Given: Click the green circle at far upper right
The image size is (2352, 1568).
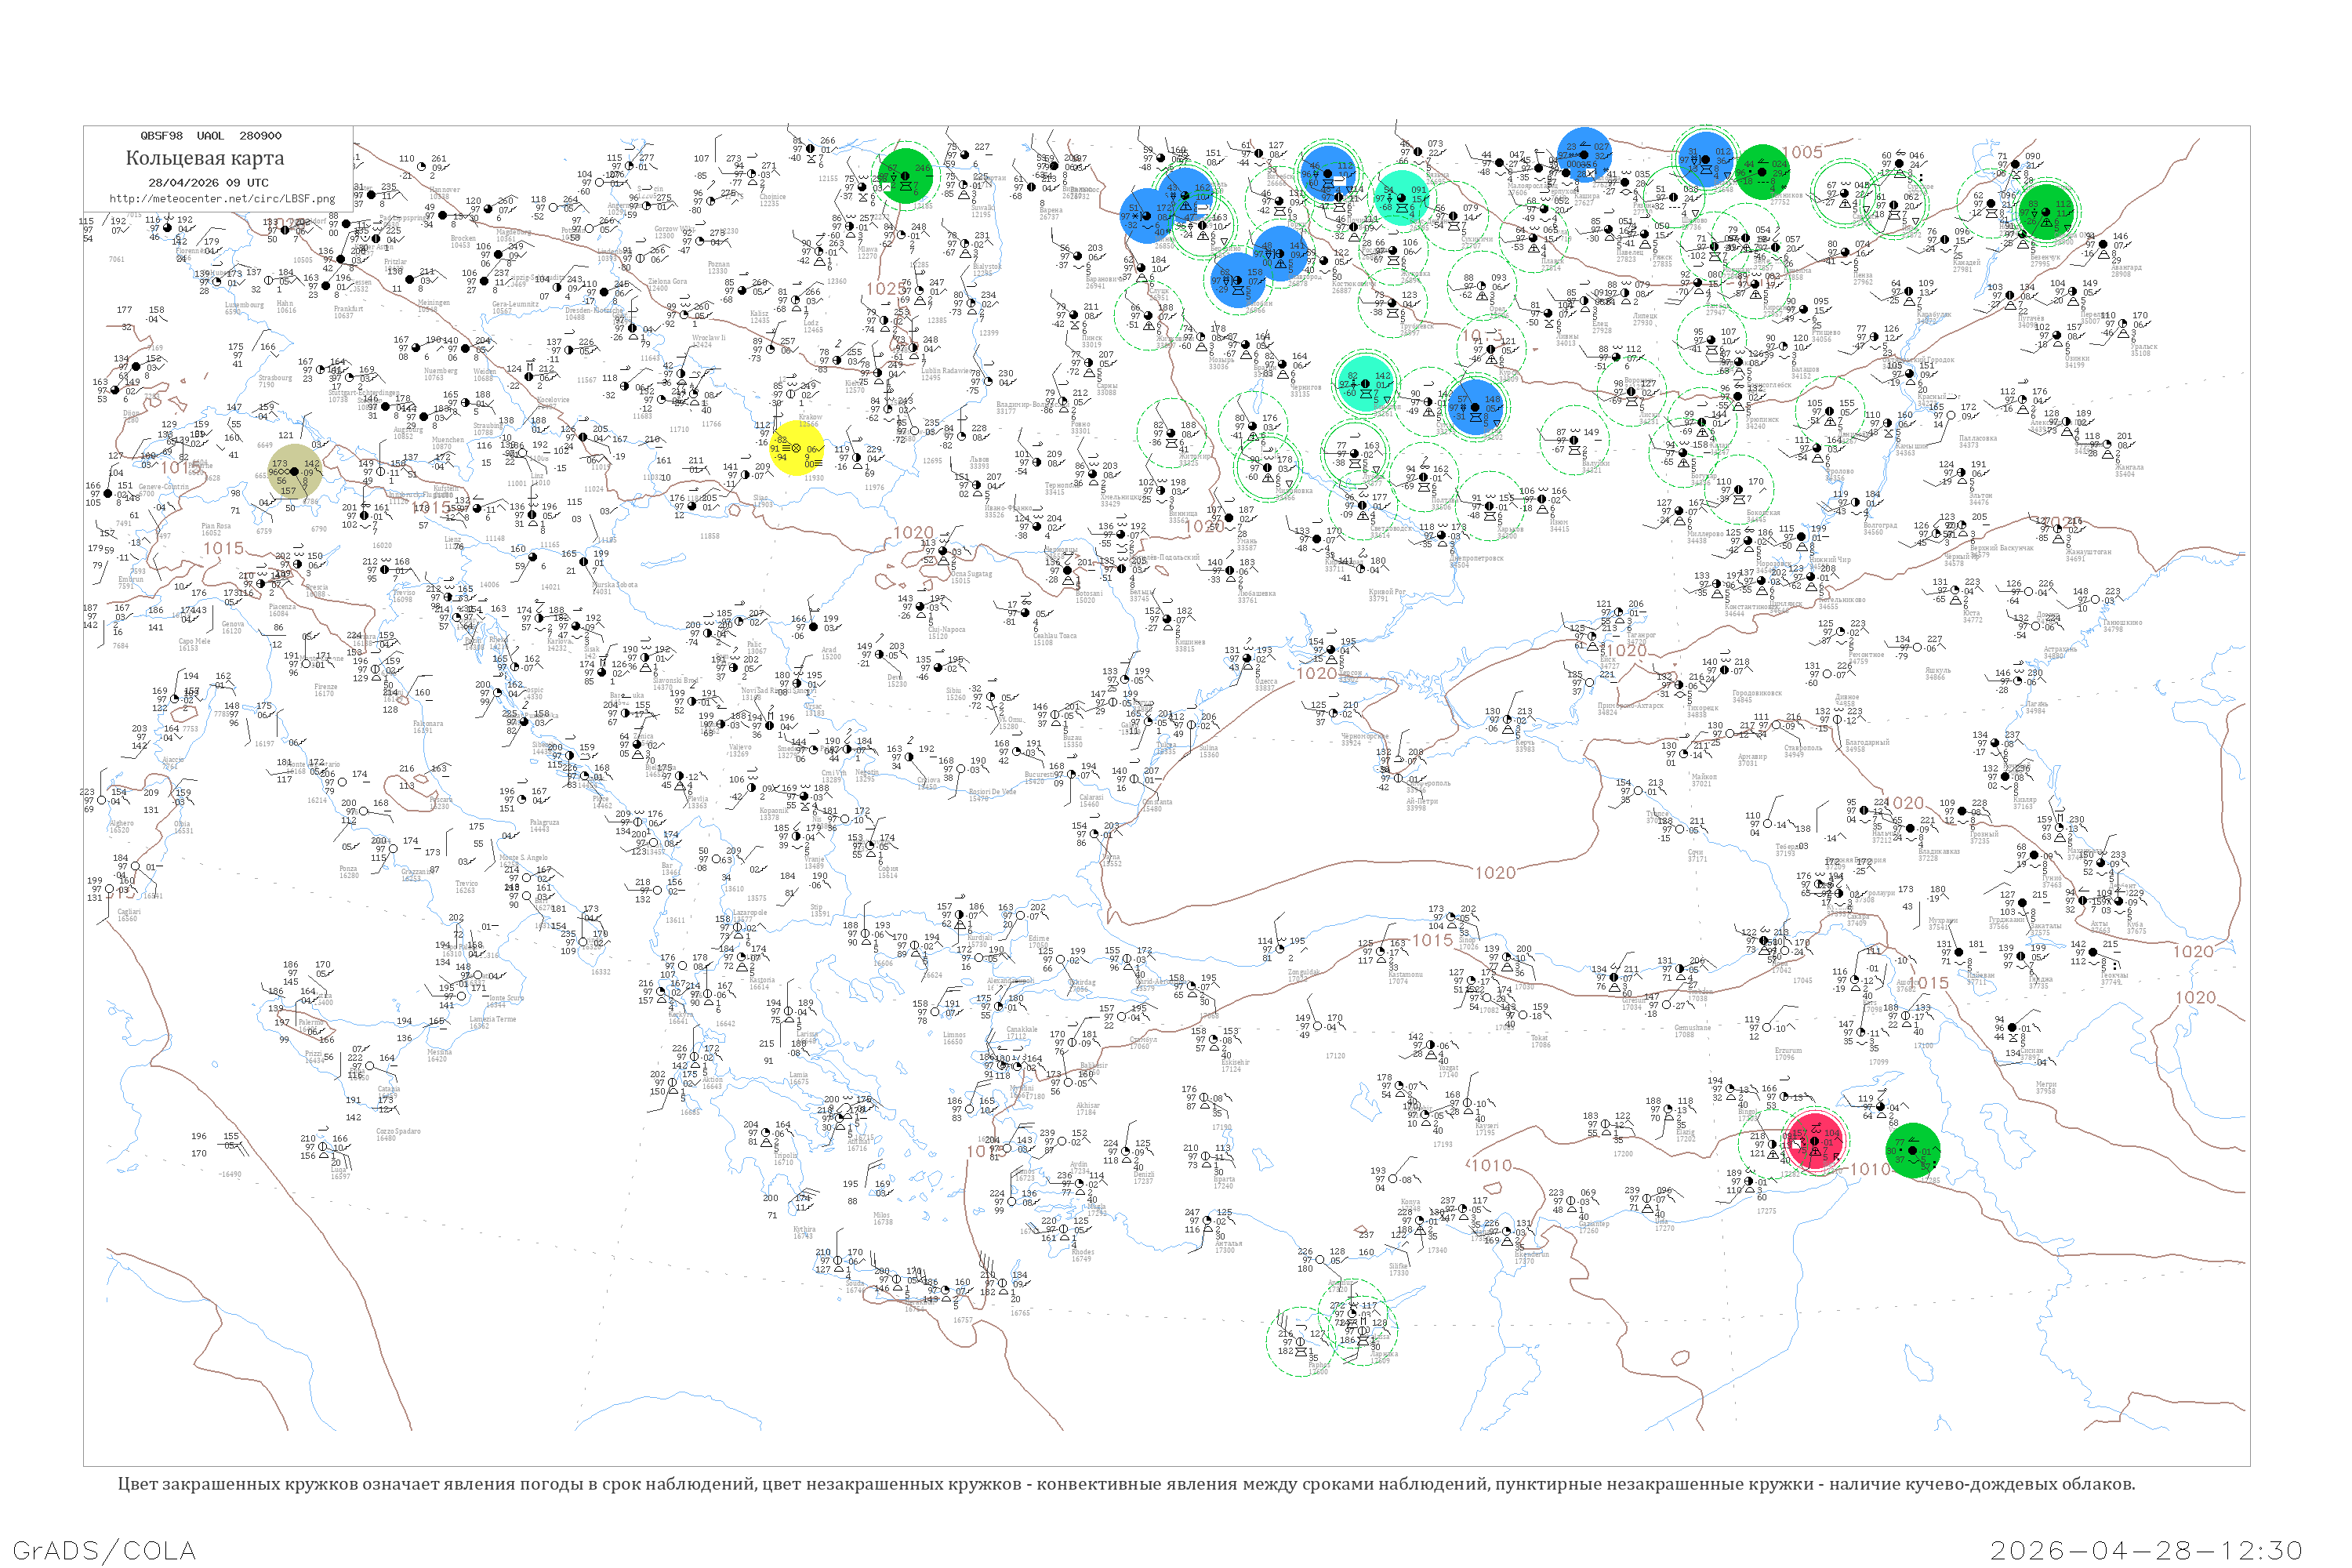Looking at the screenshot, I should click(2046, 211).
